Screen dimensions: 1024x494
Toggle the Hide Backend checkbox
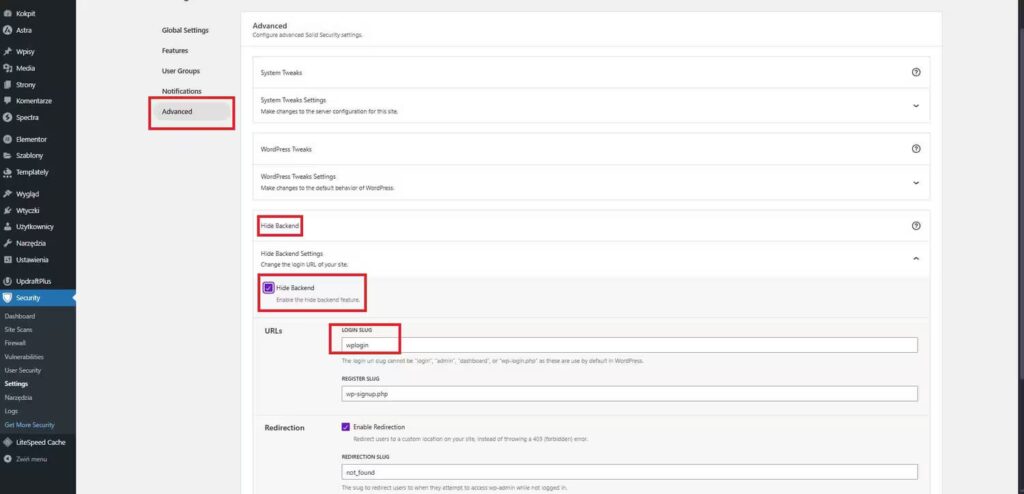coord(268,288)
